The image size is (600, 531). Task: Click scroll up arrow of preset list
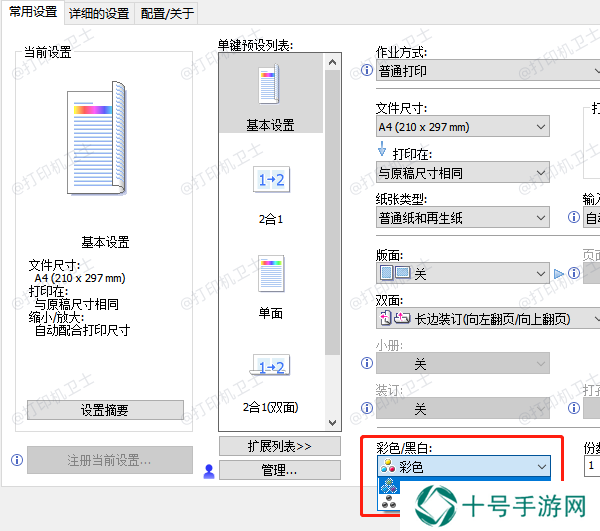tap(332, 62)
